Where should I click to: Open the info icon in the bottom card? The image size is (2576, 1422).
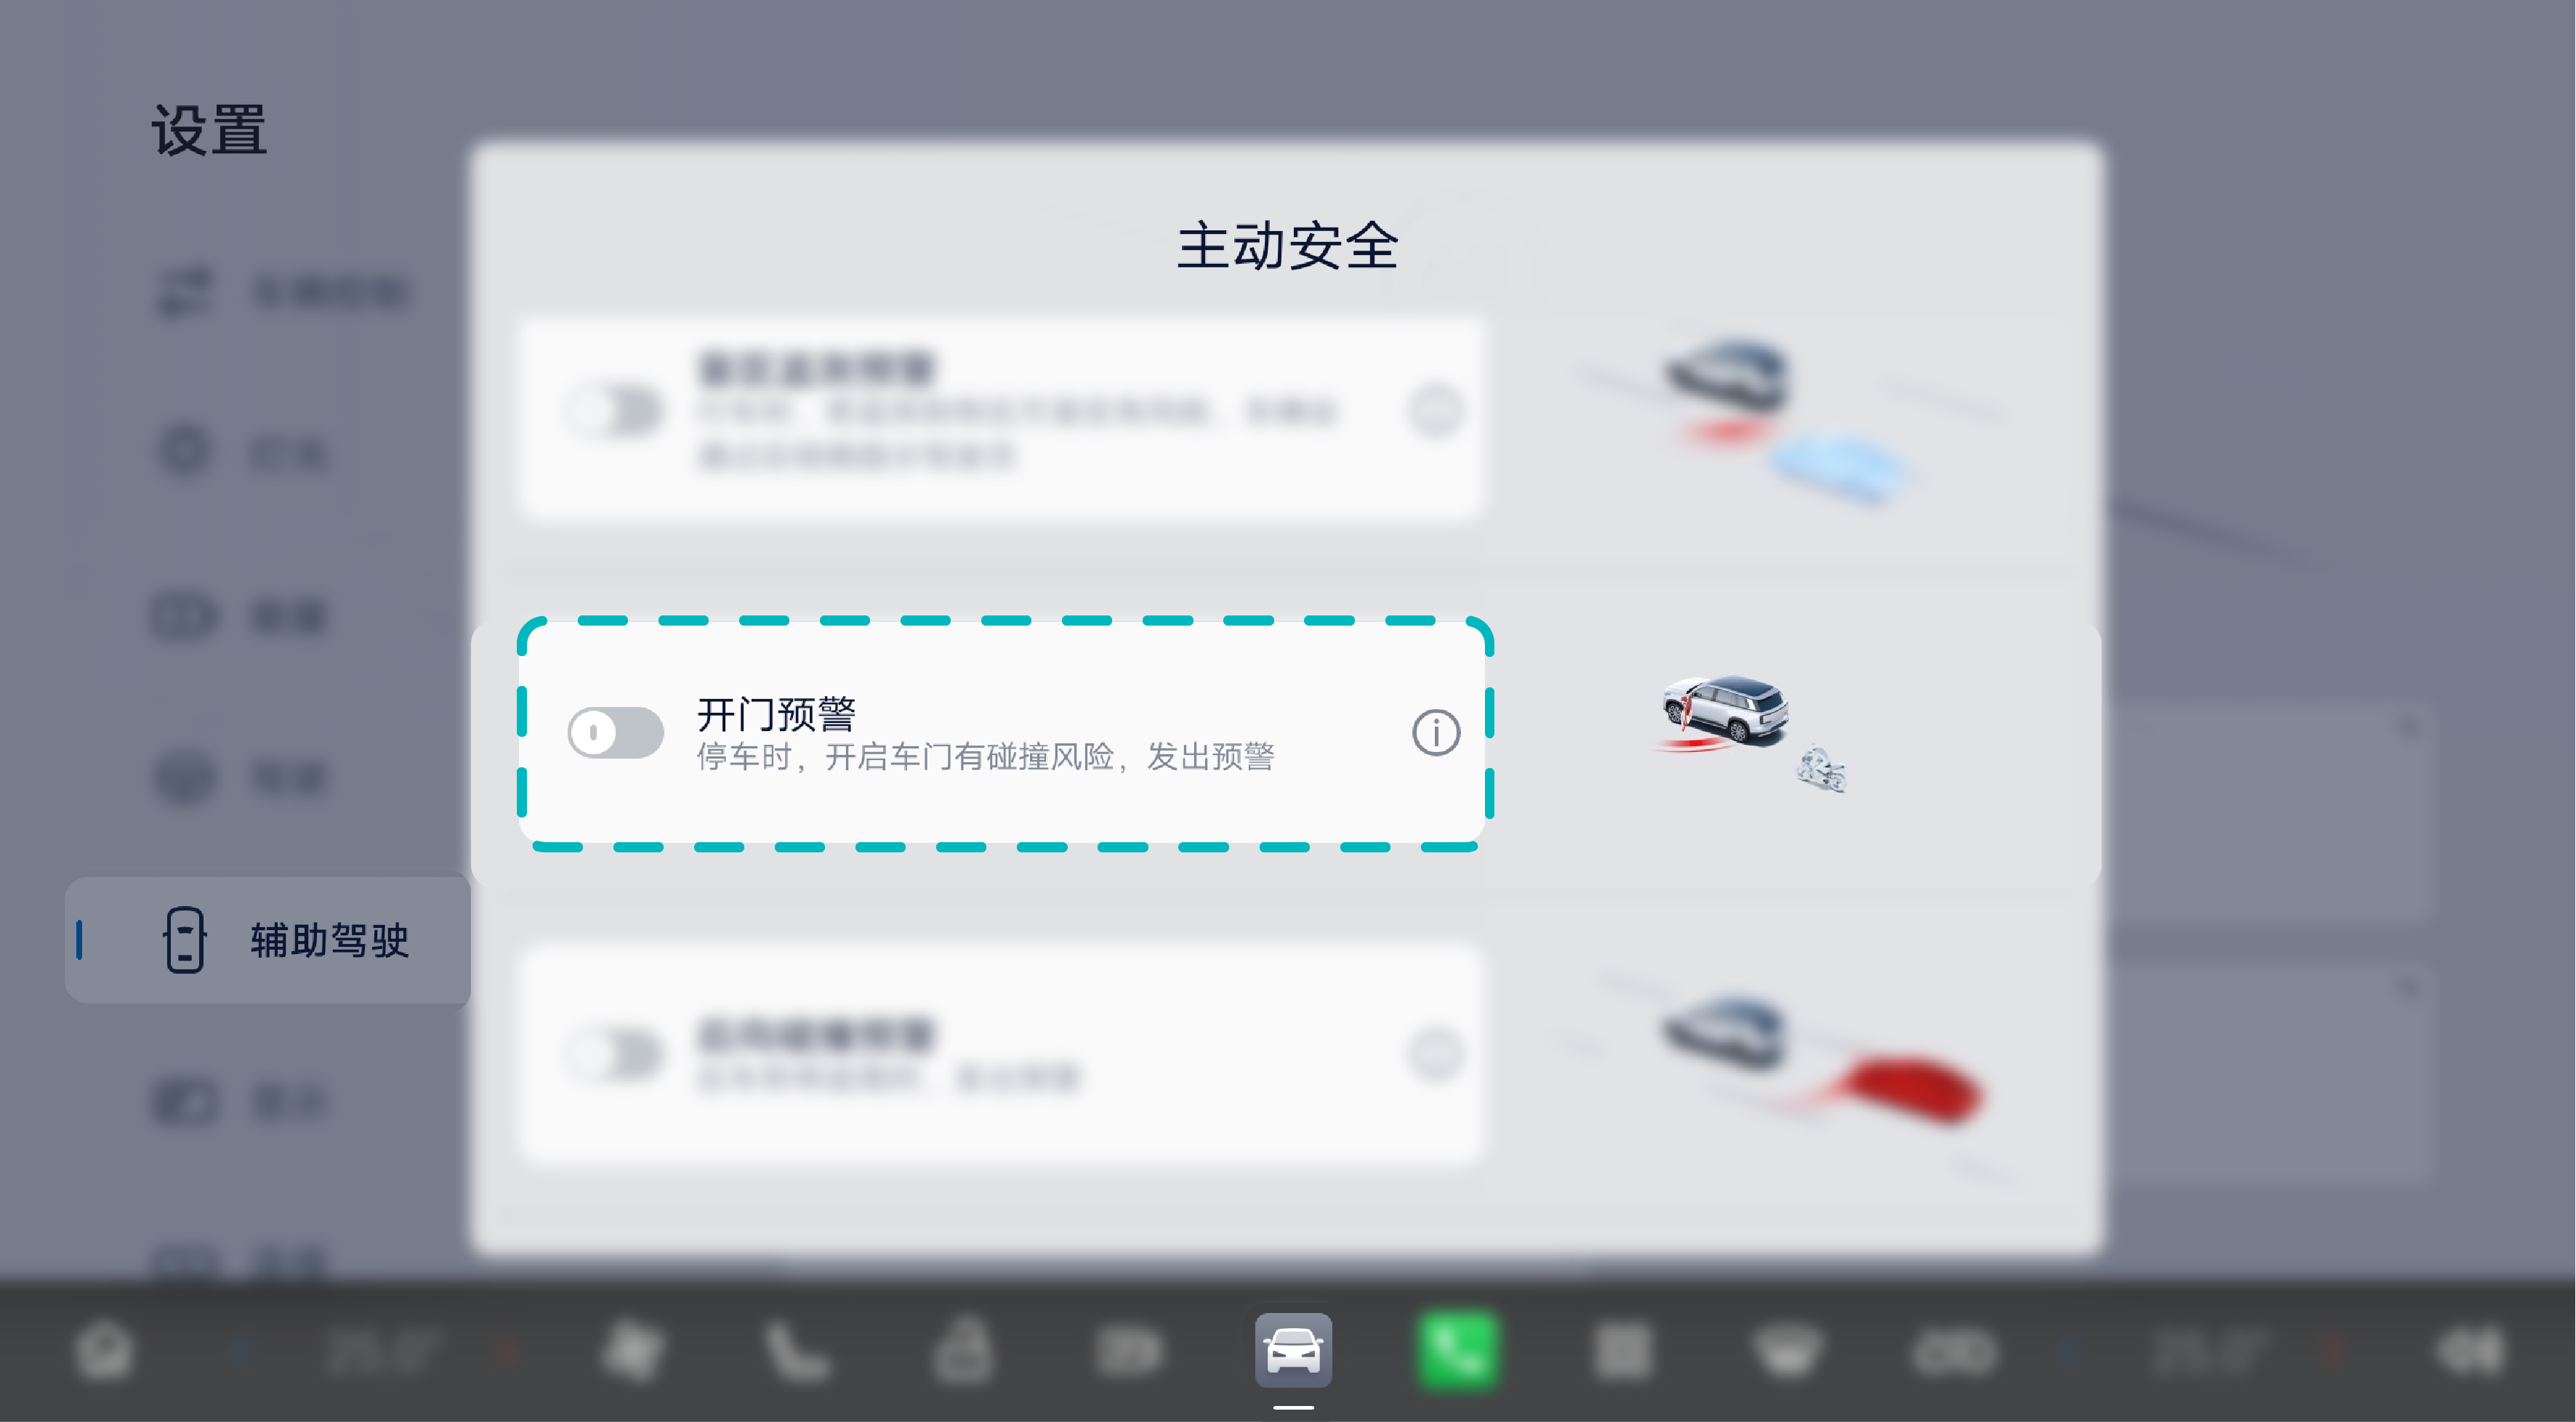point(1436,1054)
